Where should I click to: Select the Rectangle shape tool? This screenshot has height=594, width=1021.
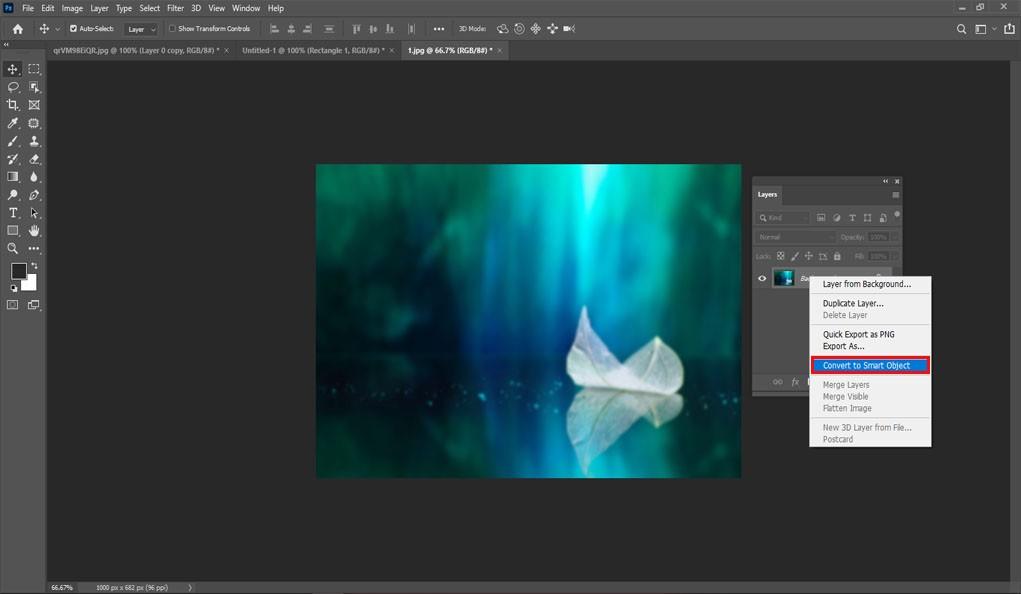12,231
